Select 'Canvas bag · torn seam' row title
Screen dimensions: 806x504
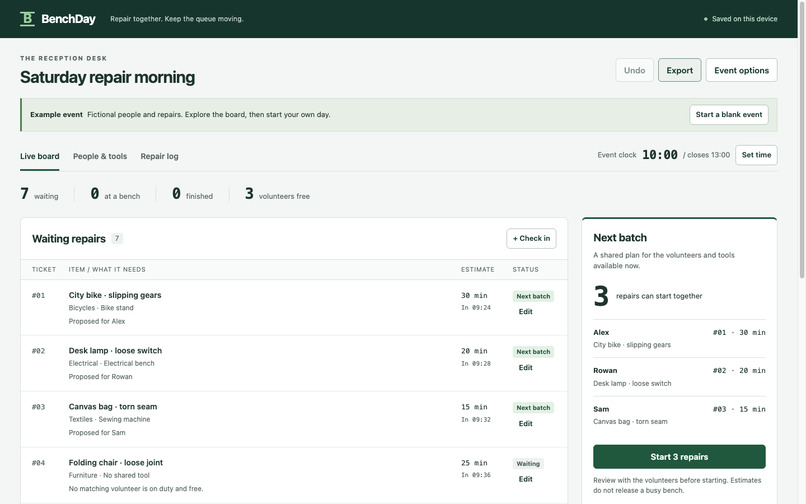(x=113, y=407)
